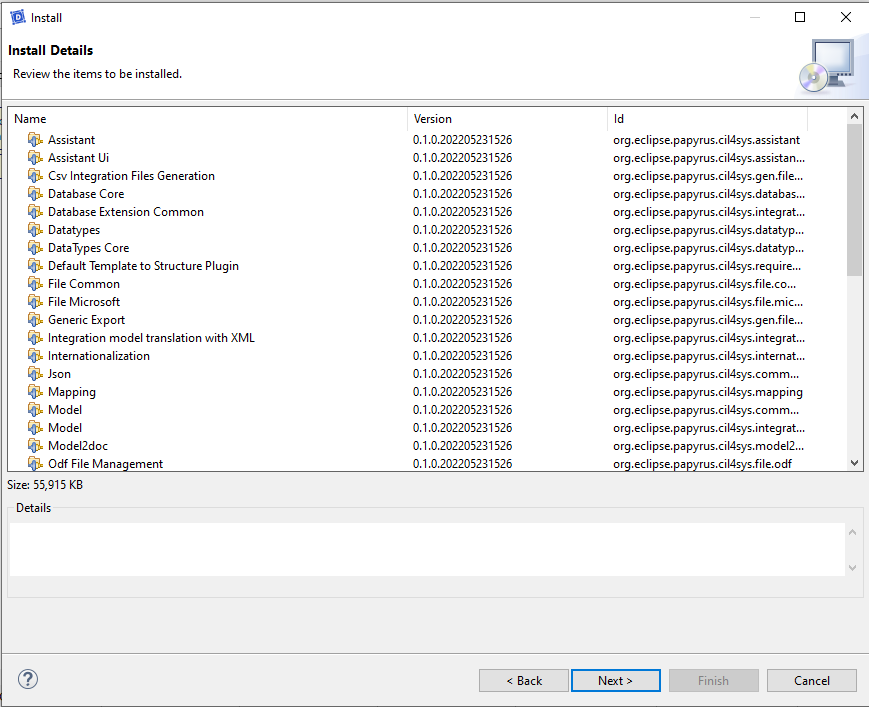Click the icon beside Json

pos(35,374)
